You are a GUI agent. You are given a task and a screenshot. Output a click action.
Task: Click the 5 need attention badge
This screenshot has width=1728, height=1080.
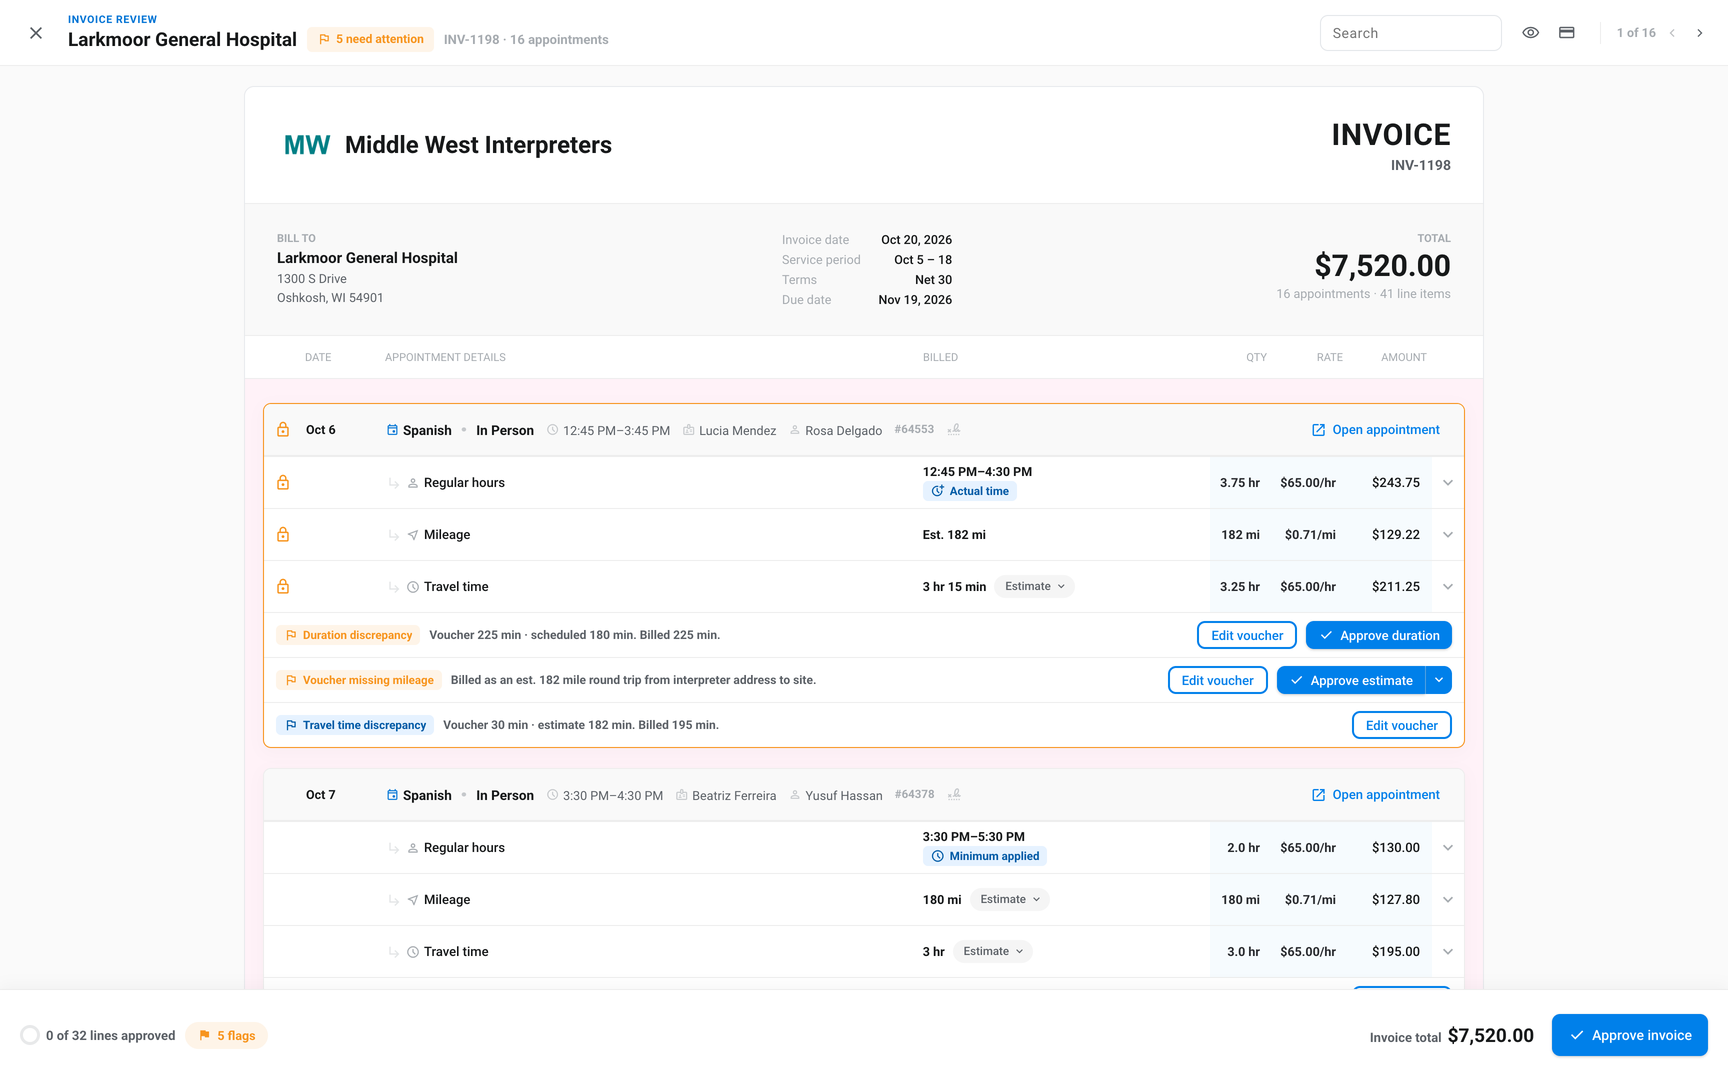[x=370, y=39]
